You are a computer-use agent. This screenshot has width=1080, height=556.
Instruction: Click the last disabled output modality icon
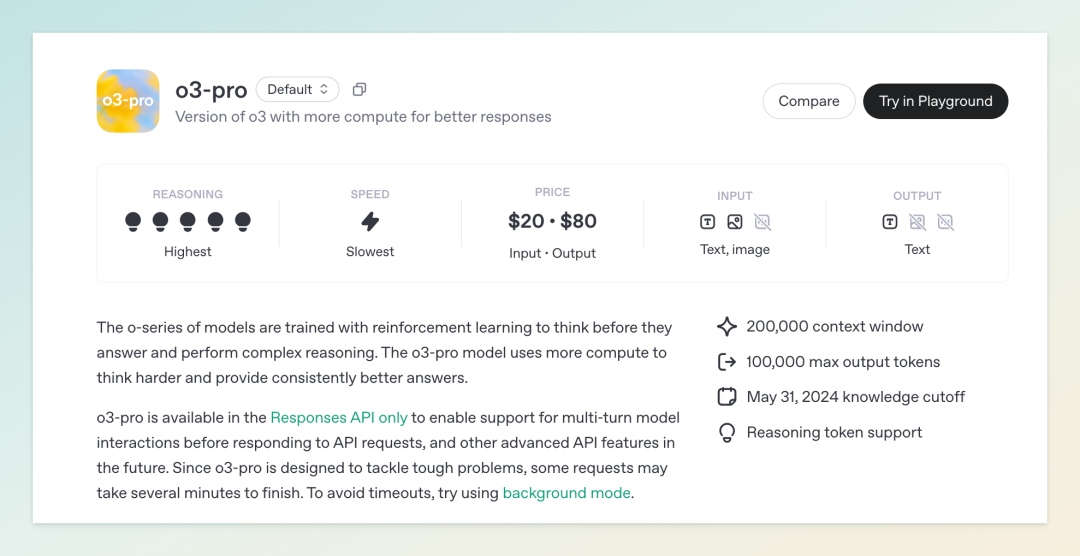click(945, 222)
